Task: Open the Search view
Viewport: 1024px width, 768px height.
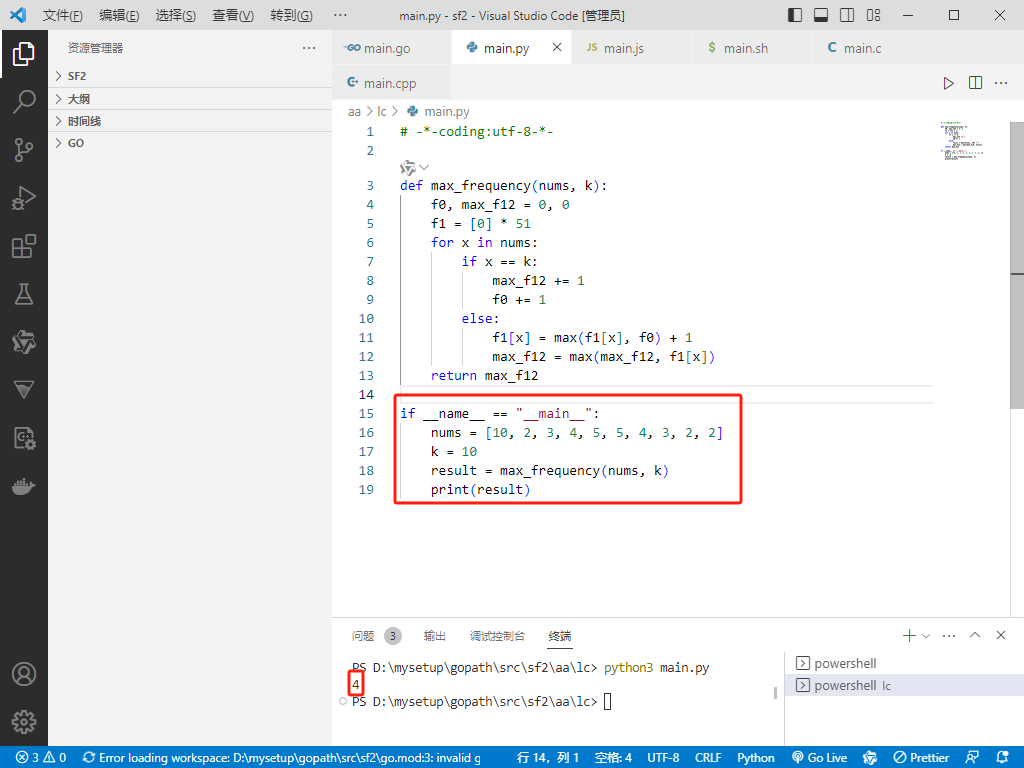Action: click(24, 102)
